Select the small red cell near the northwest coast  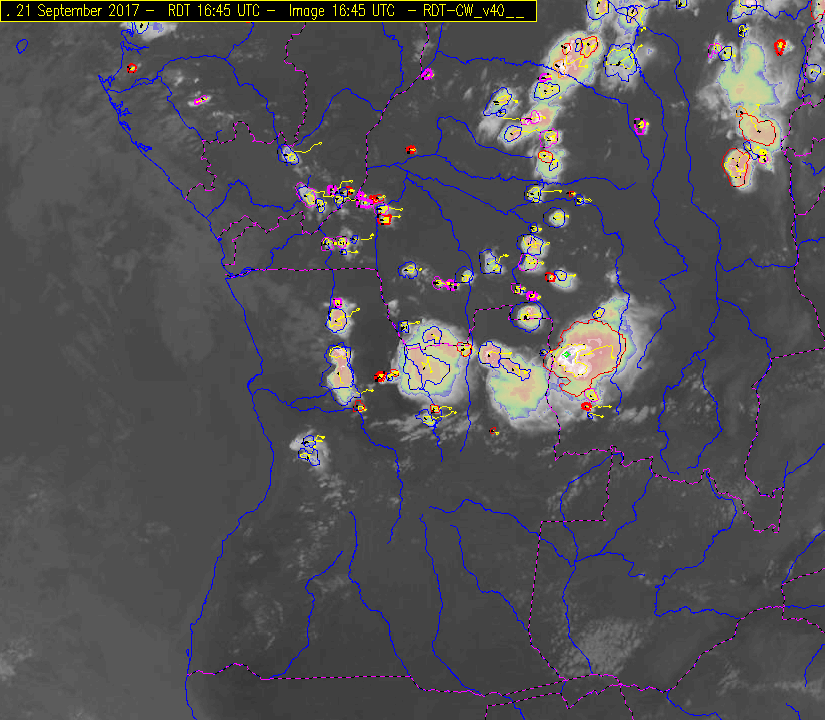[x=132, y=68]
